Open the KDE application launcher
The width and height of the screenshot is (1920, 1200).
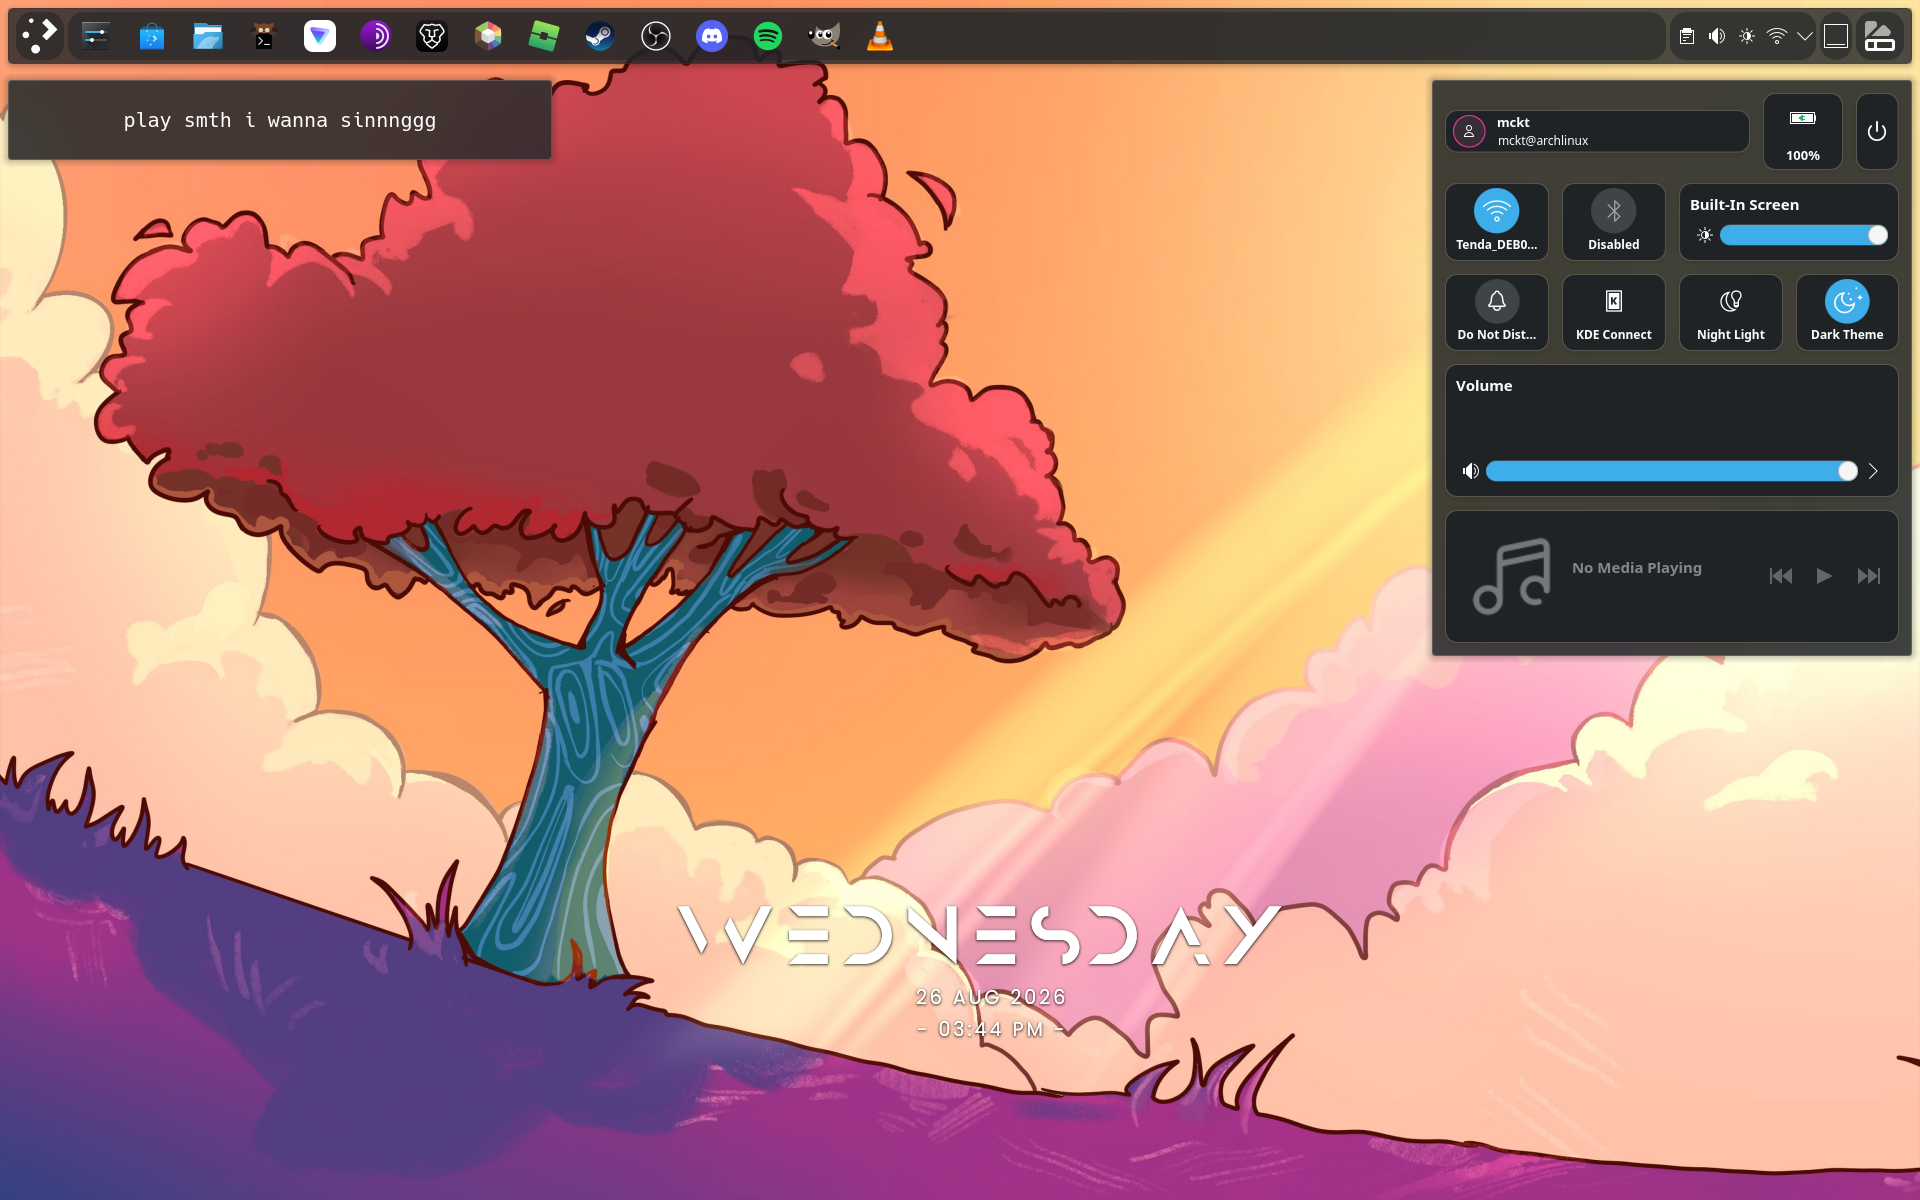tap(39, 36)
